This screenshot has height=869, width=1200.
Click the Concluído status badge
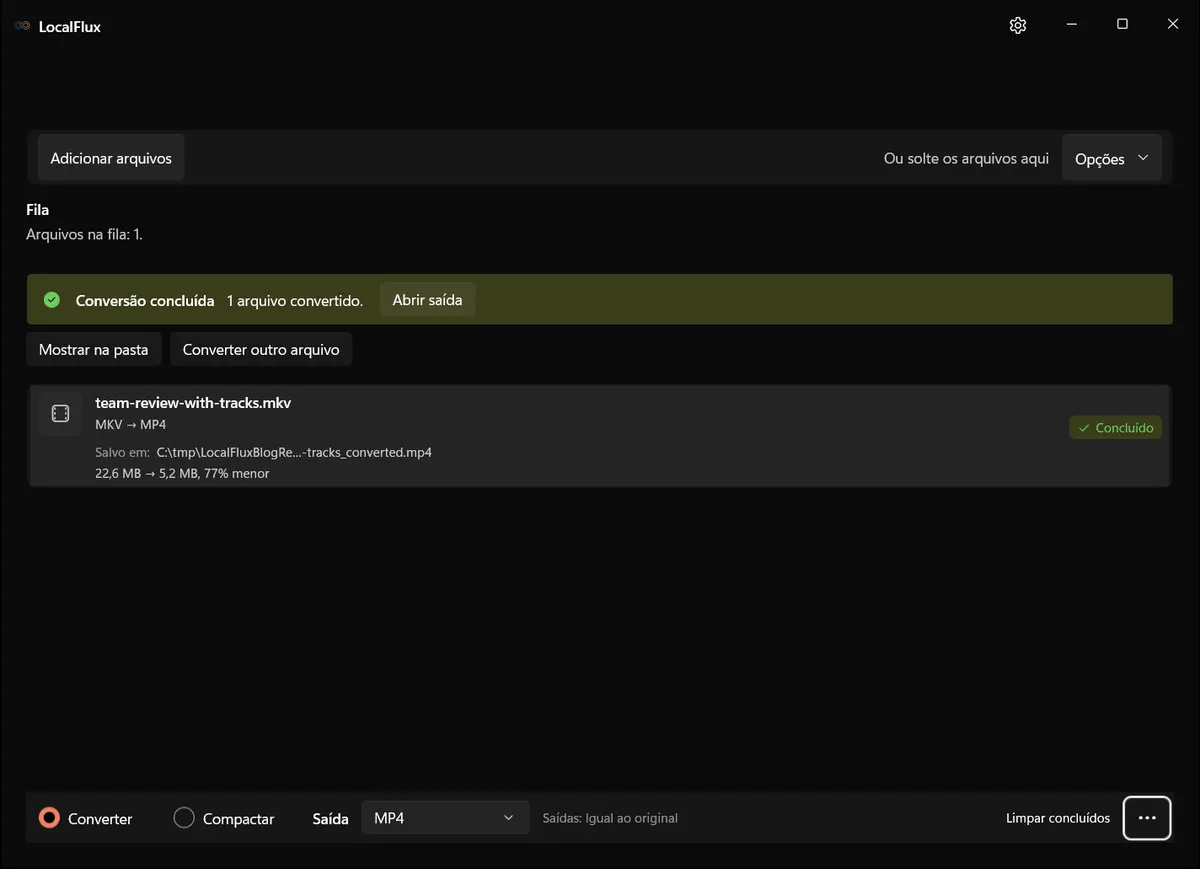1116,428
